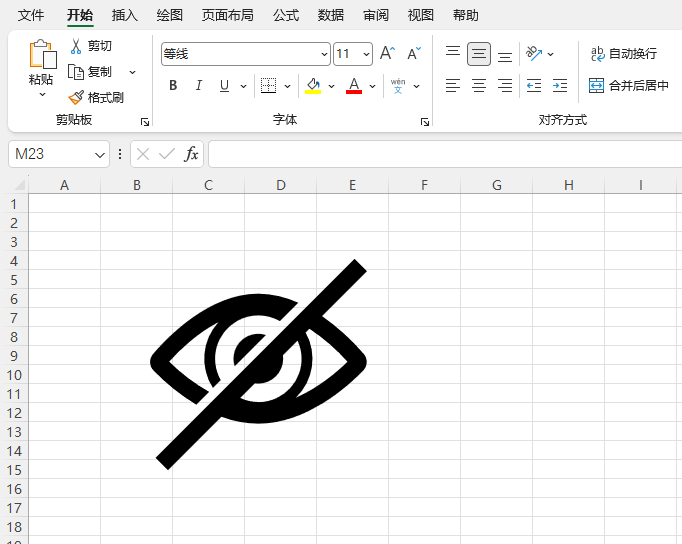The image size is (682, 544).
Task: Expand the Paste options arrow
Action: [43, 94]
